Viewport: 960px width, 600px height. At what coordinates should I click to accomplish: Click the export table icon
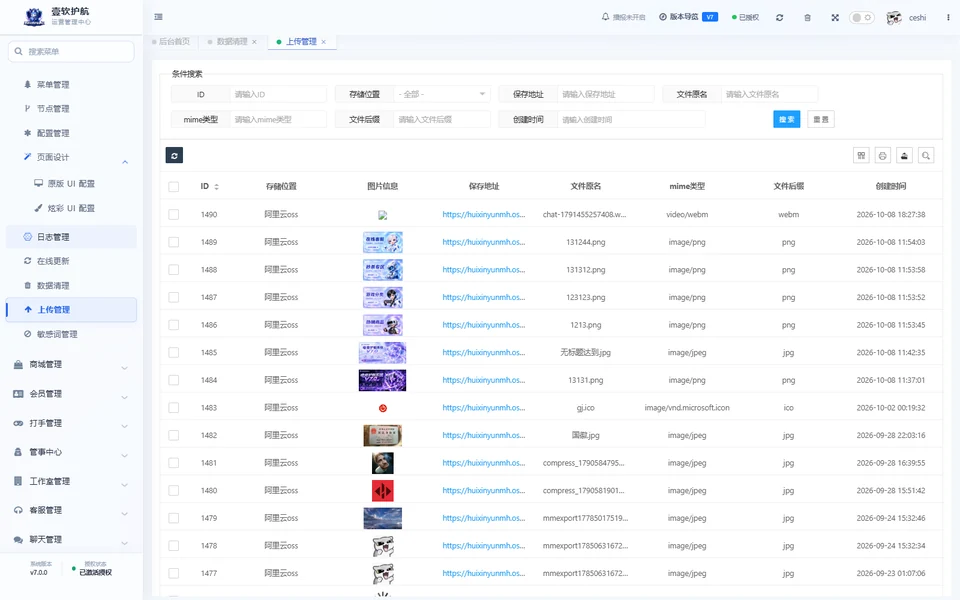904,156
